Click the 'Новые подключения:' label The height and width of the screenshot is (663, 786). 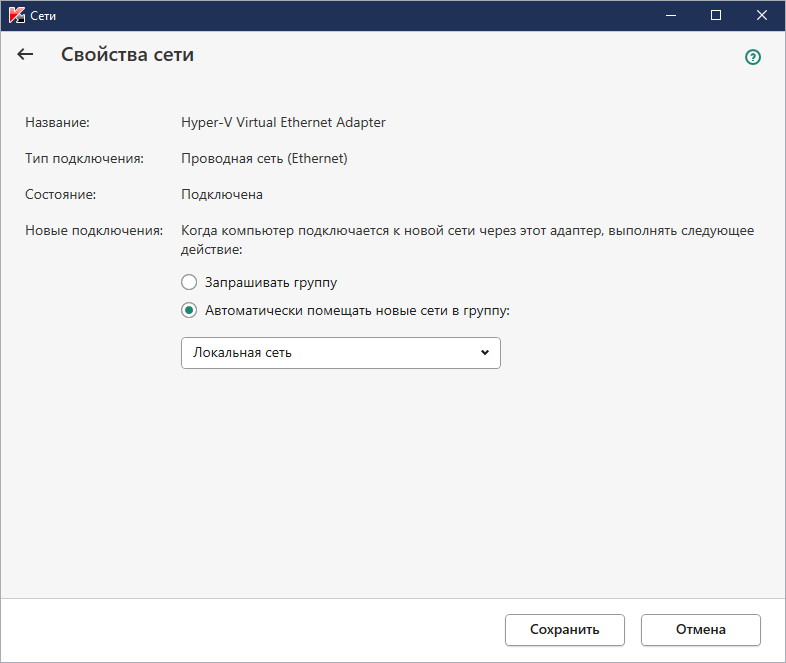tap(93, 230)
